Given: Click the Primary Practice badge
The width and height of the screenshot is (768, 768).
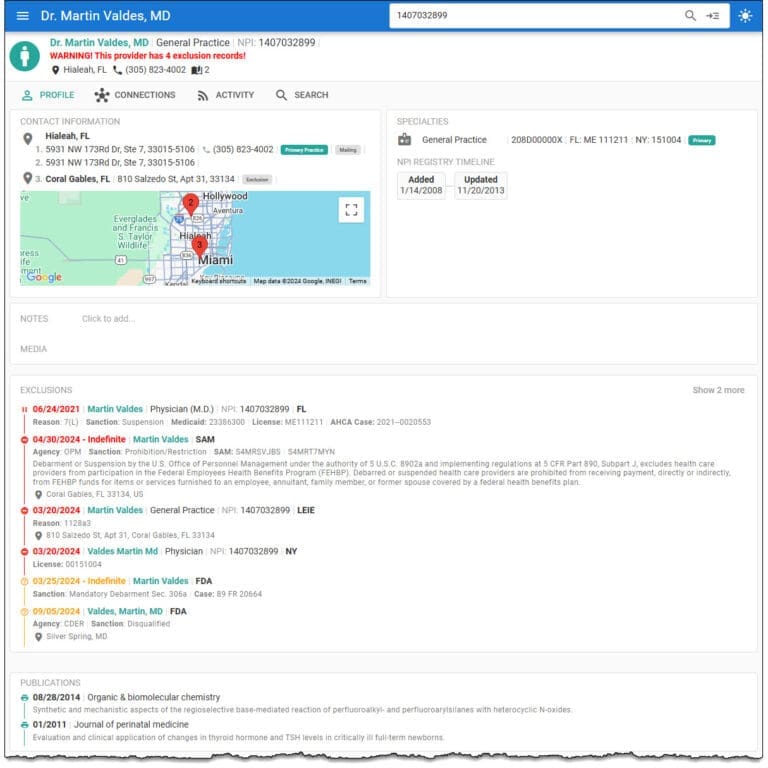Looking at the screenshot, I should click(305, 150).
